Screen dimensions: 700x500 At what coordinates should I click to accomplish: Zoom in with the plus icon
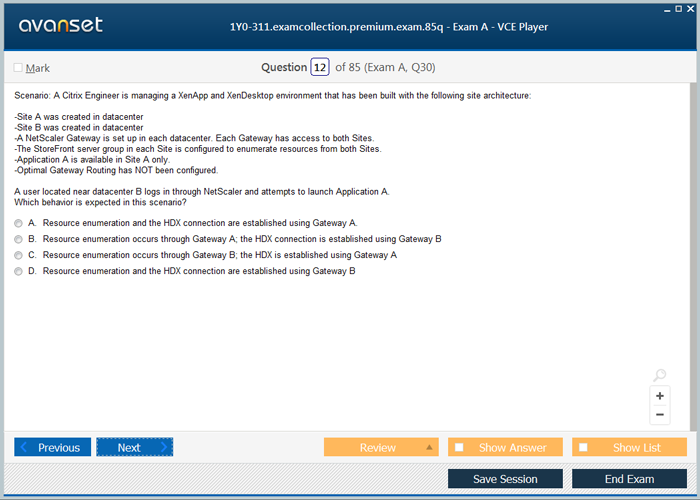click(x=659, y=395)
